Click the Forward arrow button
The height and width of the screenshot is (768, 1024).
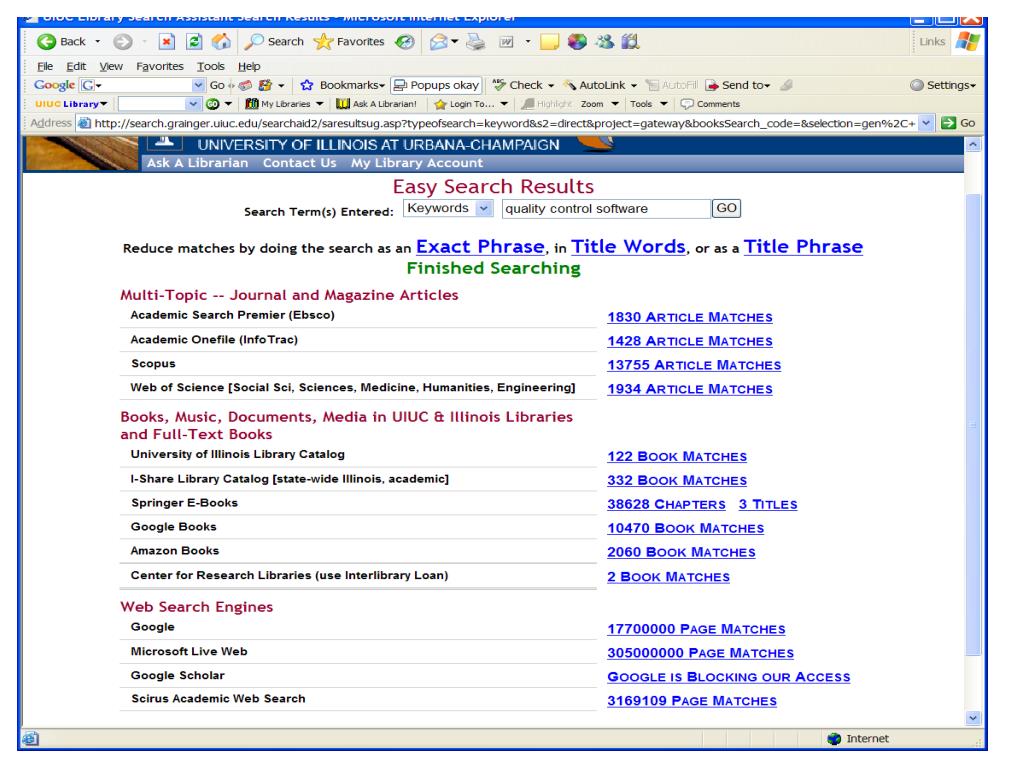pos(123,42)
